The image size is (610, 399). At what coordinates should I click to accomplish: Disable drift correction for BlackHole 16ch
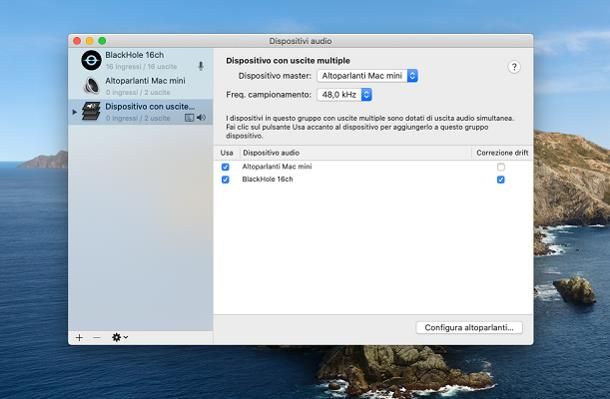[501, 180]
